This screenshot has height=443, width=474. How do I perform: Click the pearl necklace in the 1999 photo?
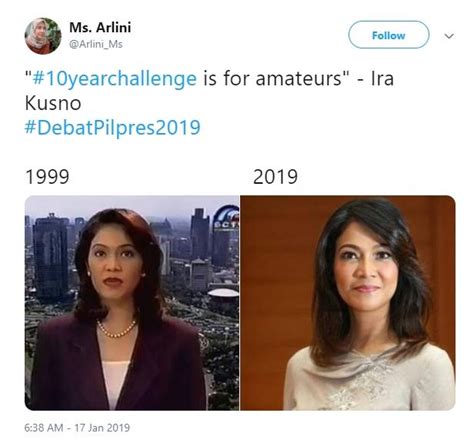coord(116,329)
